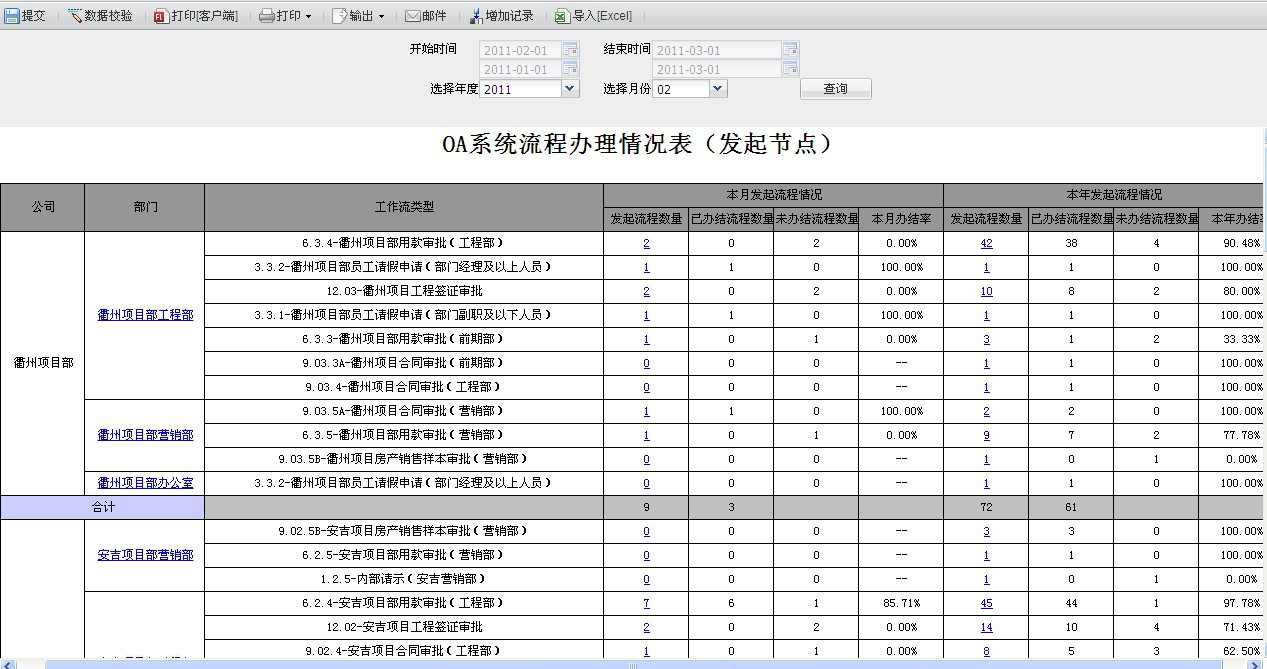
Task: Select row 3.3.1-衢州项目部员工请假申请（部门副职及以下人员）
Action: (x=404, y=315)
